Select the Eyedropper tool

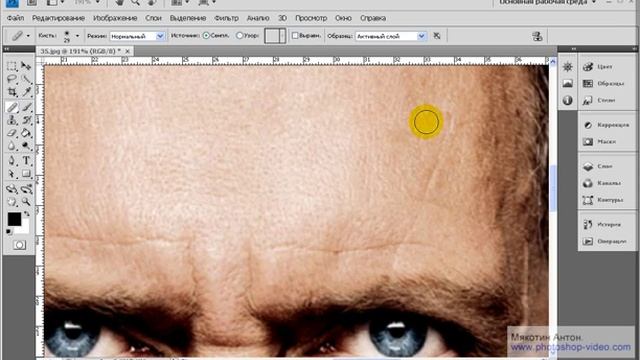pos(27,92)
